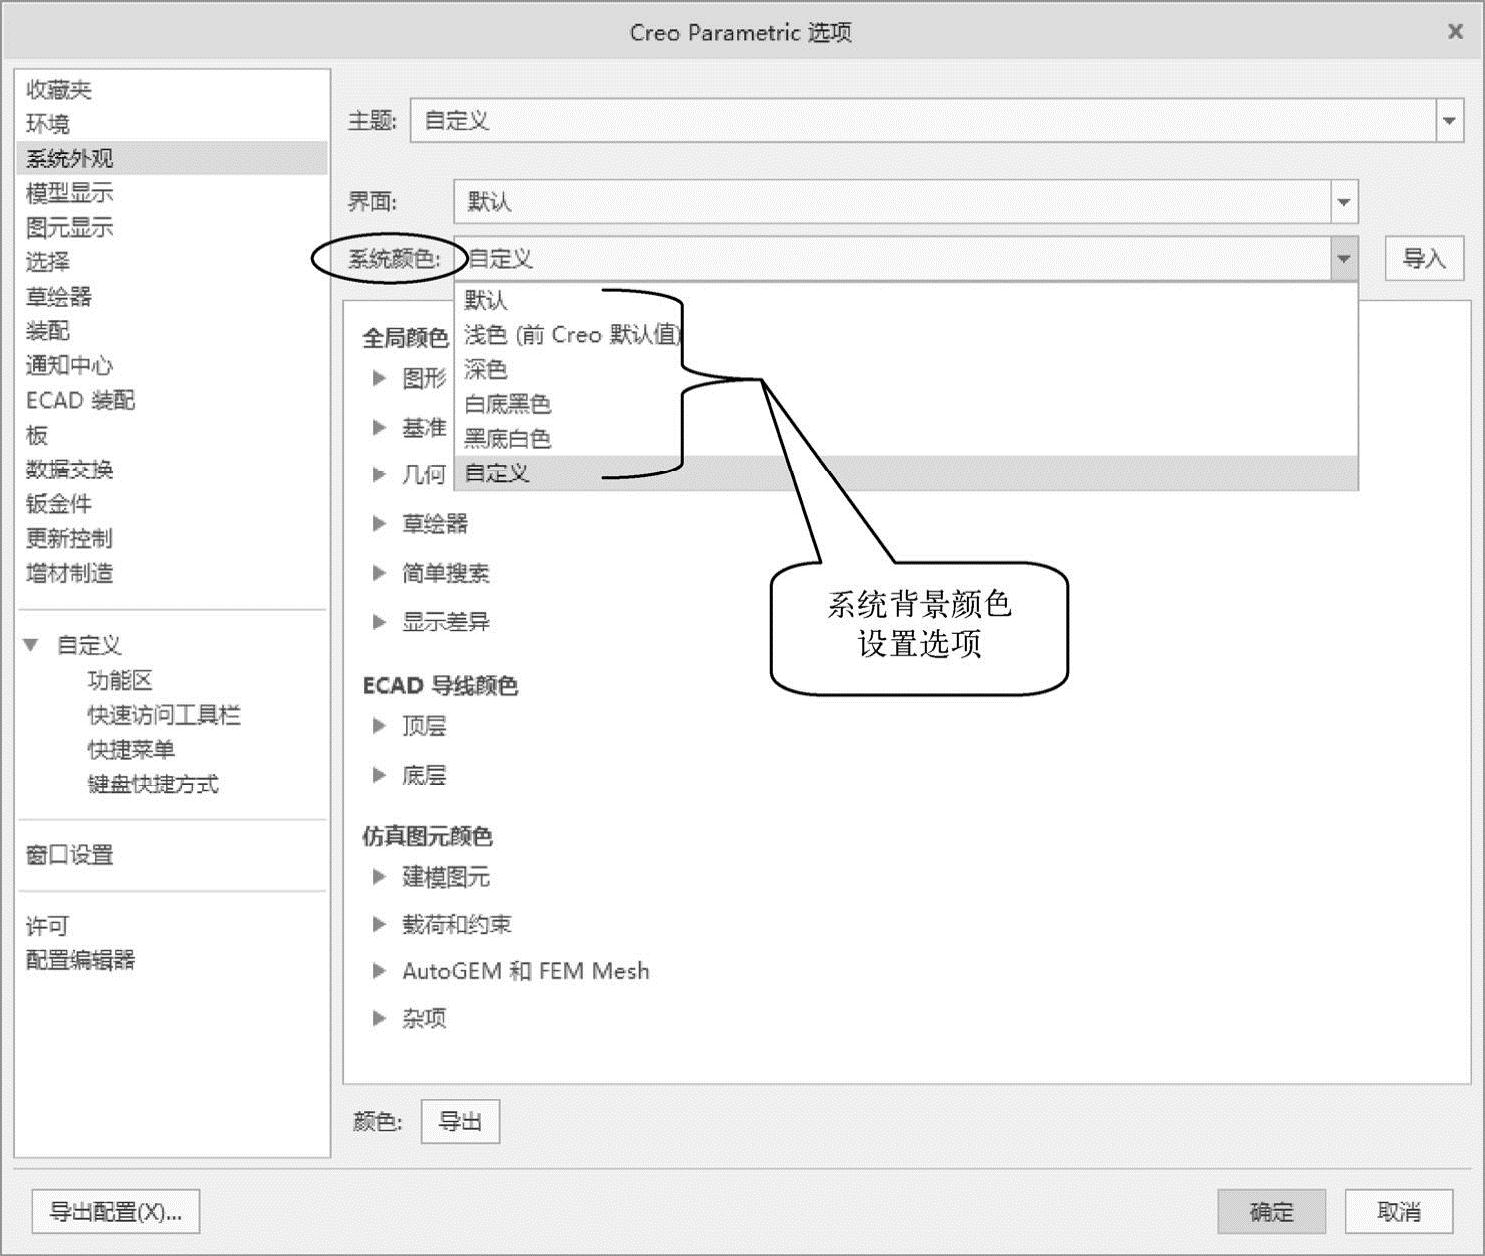Open the 主题 theme dropdown
The image size is (1485, 1256).
point(1449,121)
